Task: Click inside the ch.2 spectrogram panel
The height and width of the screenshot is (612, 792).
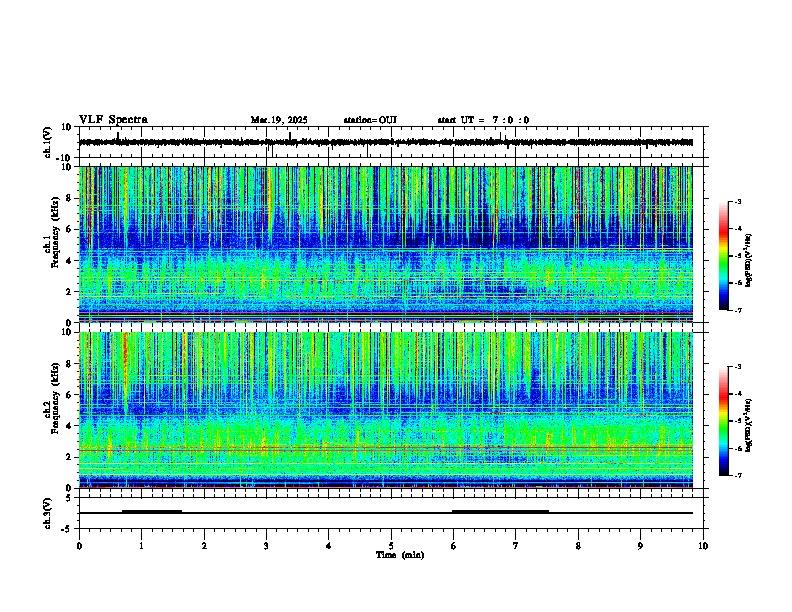Action: [x=386, y=410]
